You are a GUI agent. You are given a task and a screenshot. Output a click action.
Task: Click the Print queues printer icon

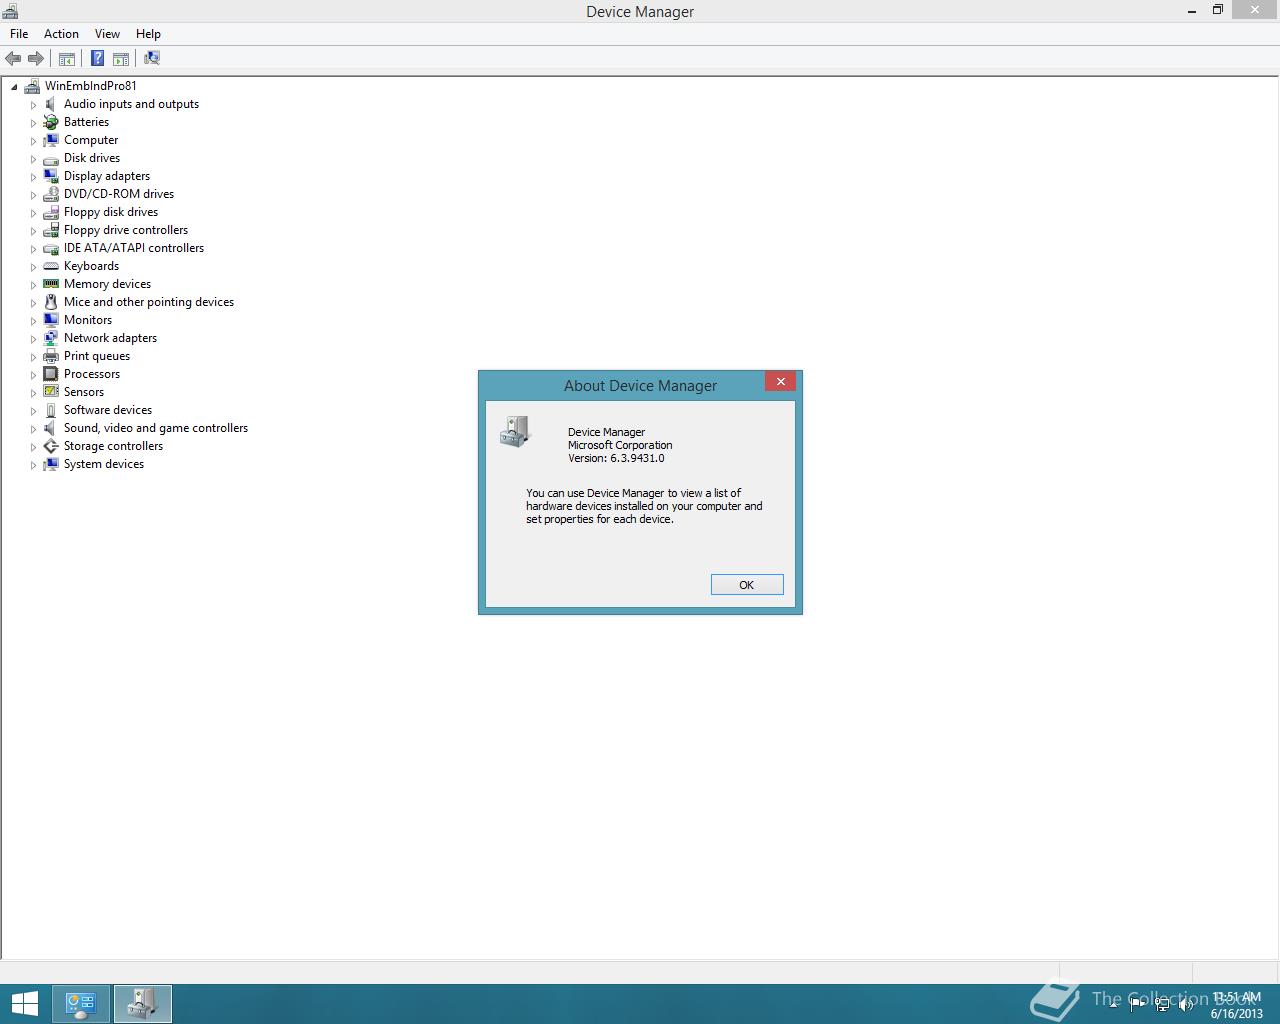(51, 356)
